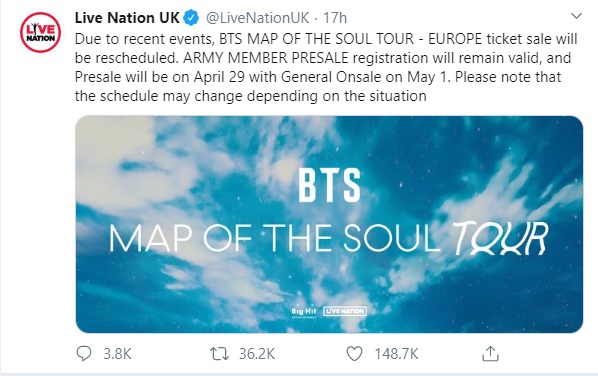Click the 3.8K replies count

pyautogui.click(x=117, y=354)
